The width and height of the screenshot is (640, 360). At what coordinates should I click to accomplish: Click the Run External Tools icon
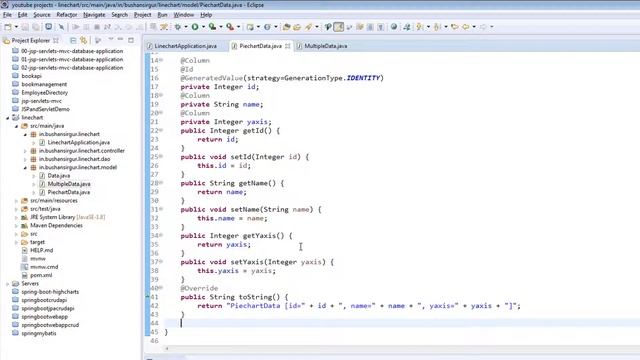click(x=230, y=27)
